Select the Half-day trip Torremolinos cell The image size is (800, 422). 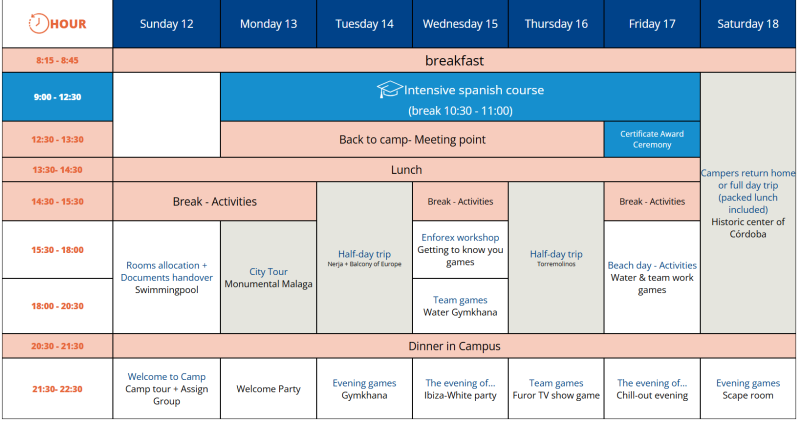[x=556, y=258]
